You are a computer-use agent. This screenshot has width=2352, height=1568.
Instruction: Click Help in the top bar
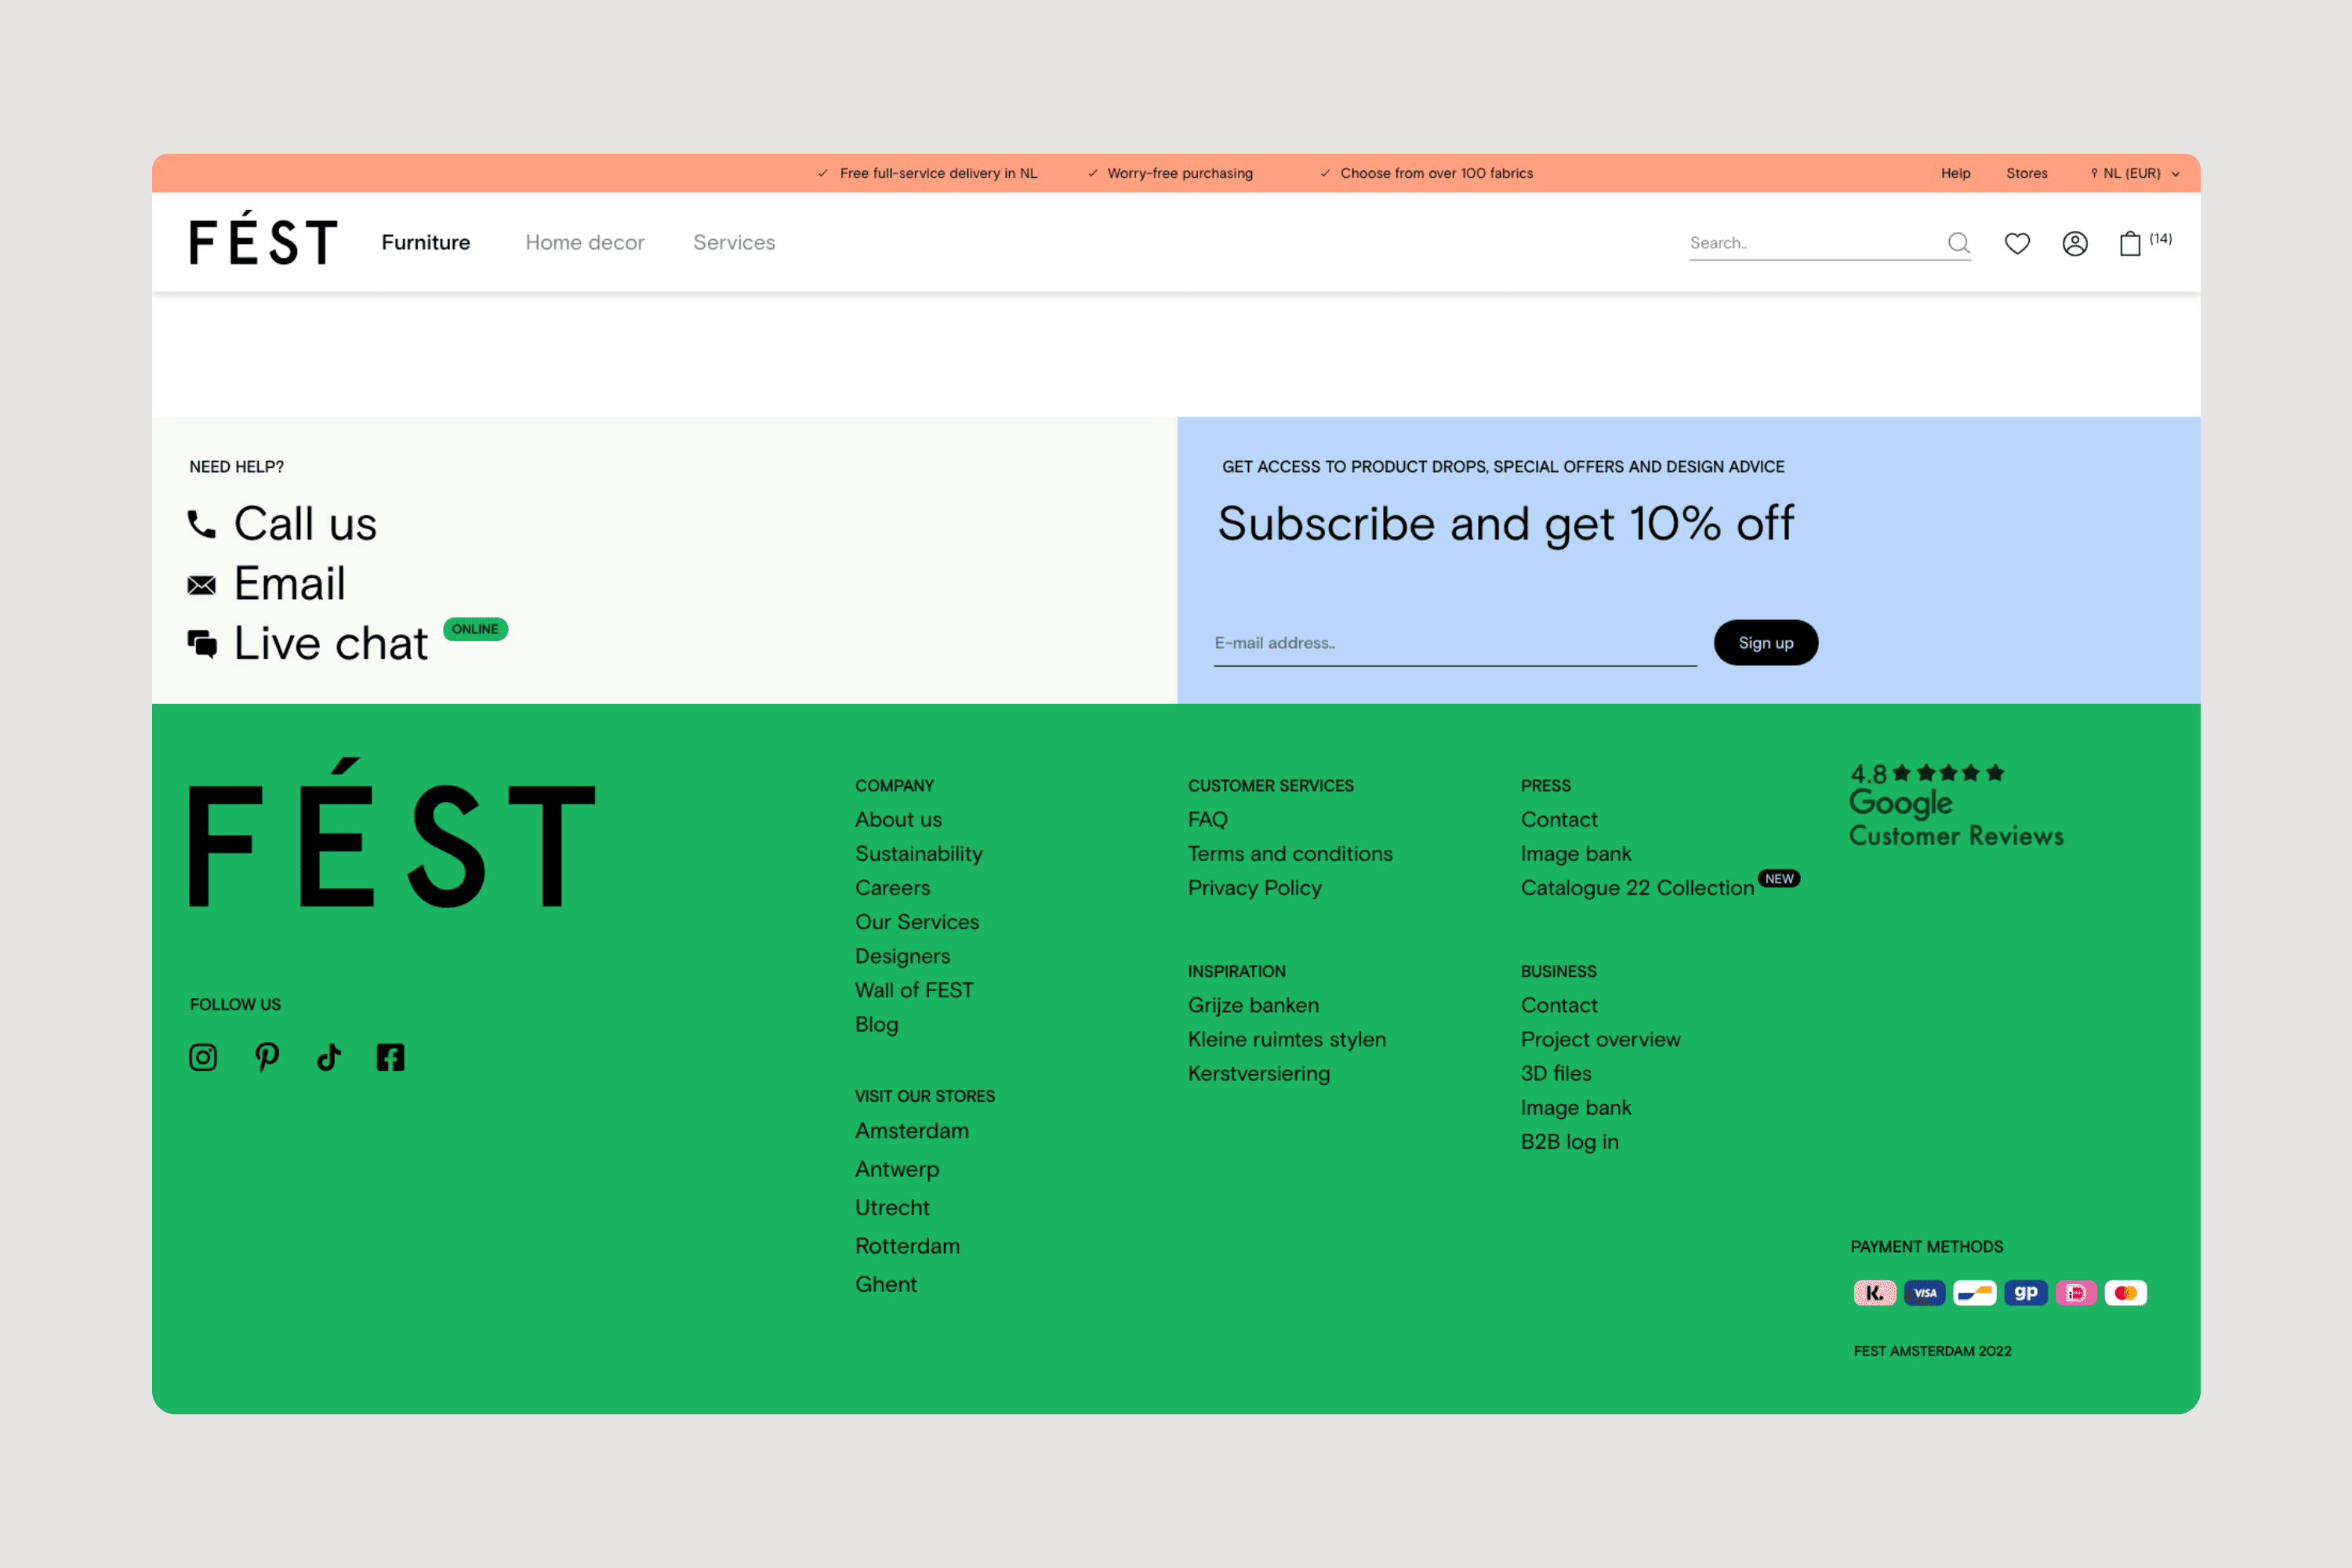[1955, 173]
